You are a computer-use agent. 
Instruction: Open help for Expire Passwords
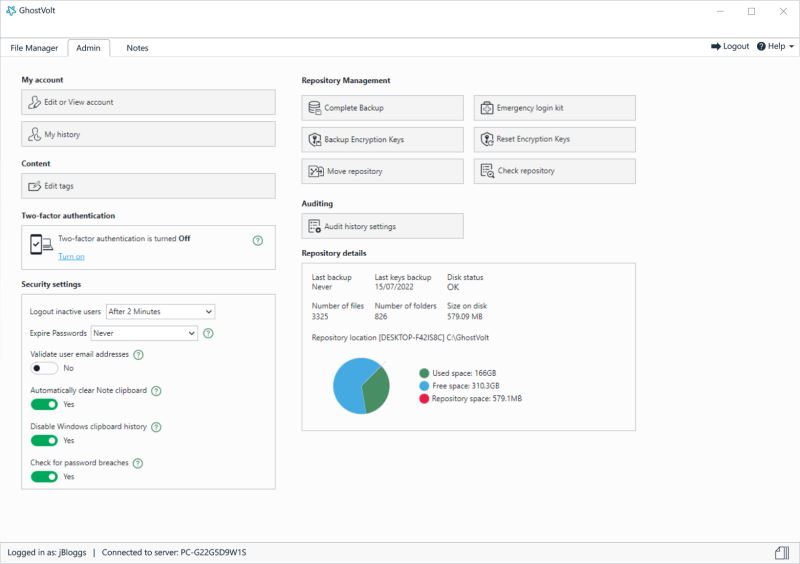coord(208,333)
